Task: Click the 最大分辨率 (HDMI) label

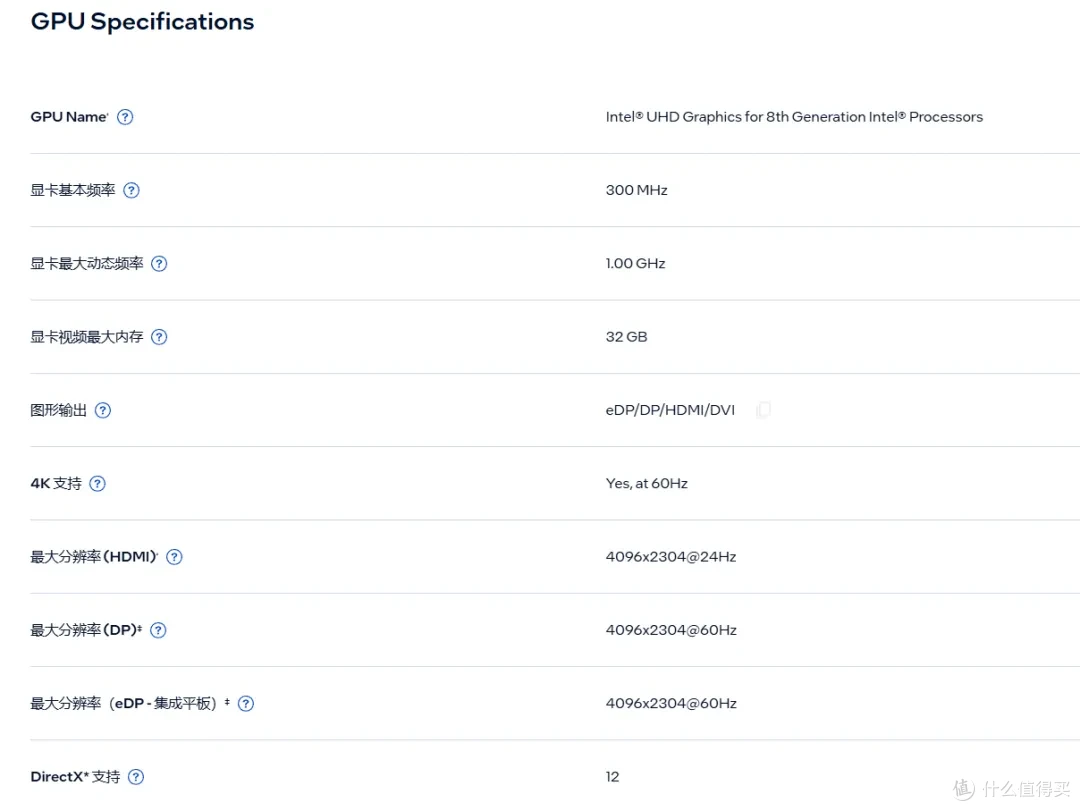Action: 94,557
